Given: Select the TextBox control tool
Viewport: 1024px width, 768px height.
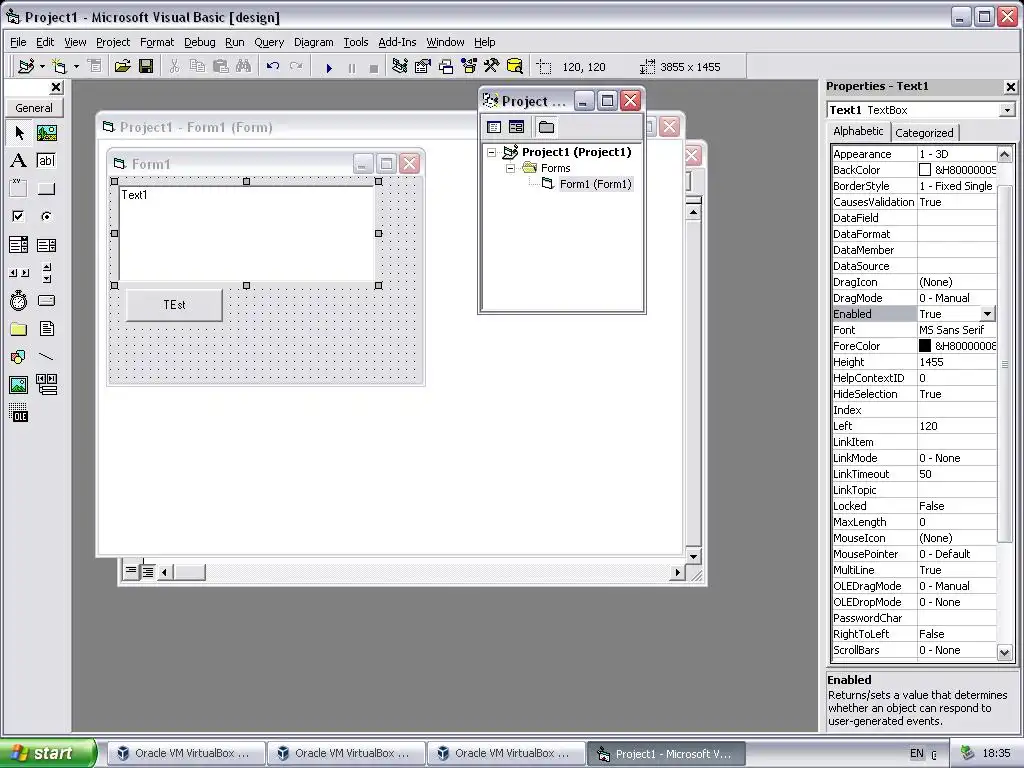Looking at the screenshot, I should pos(46,161).
